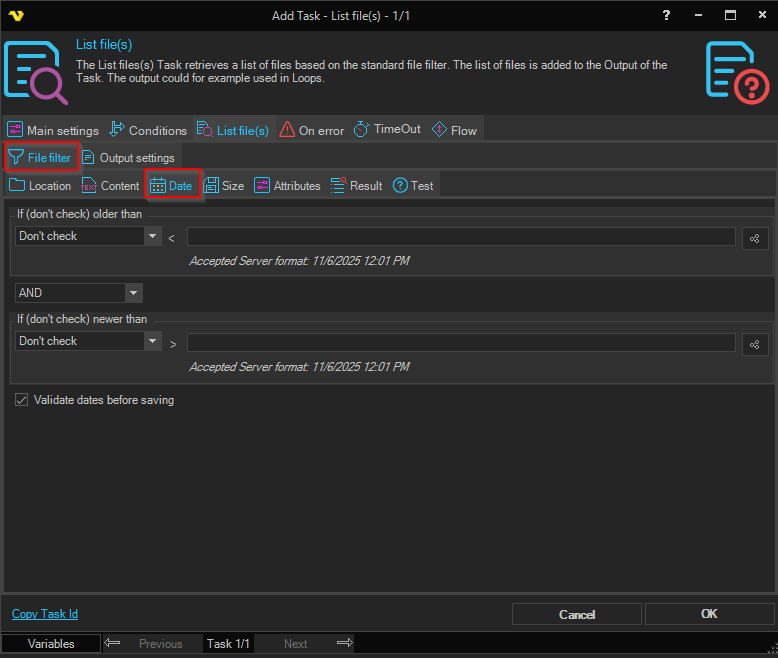Click the left arrow next to Previous

(x=112, y=643)
